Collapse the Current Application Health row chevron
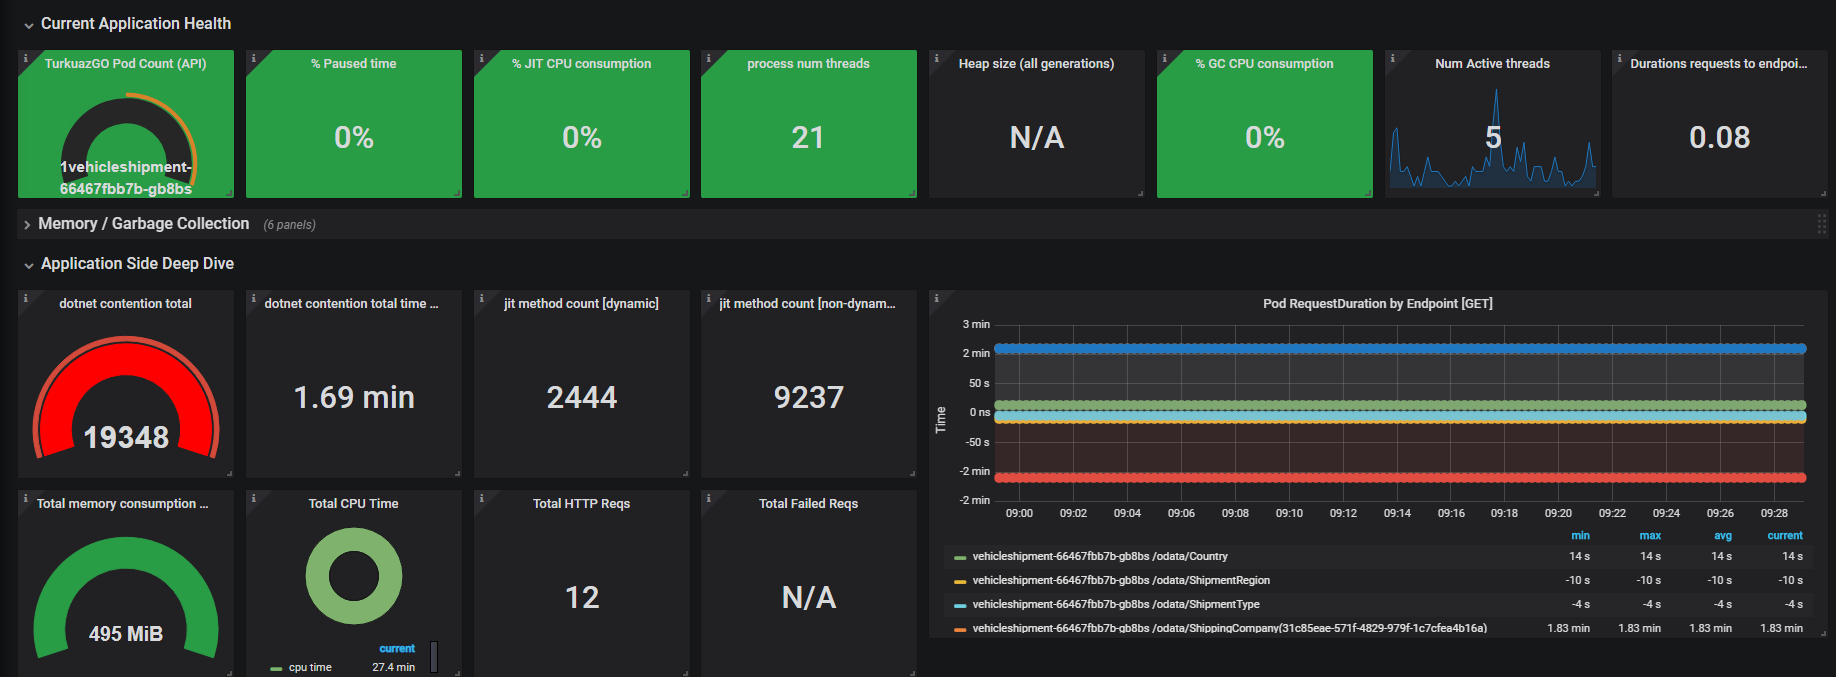1836x677 pixels. pyautogui.click(x=29, y=25)
